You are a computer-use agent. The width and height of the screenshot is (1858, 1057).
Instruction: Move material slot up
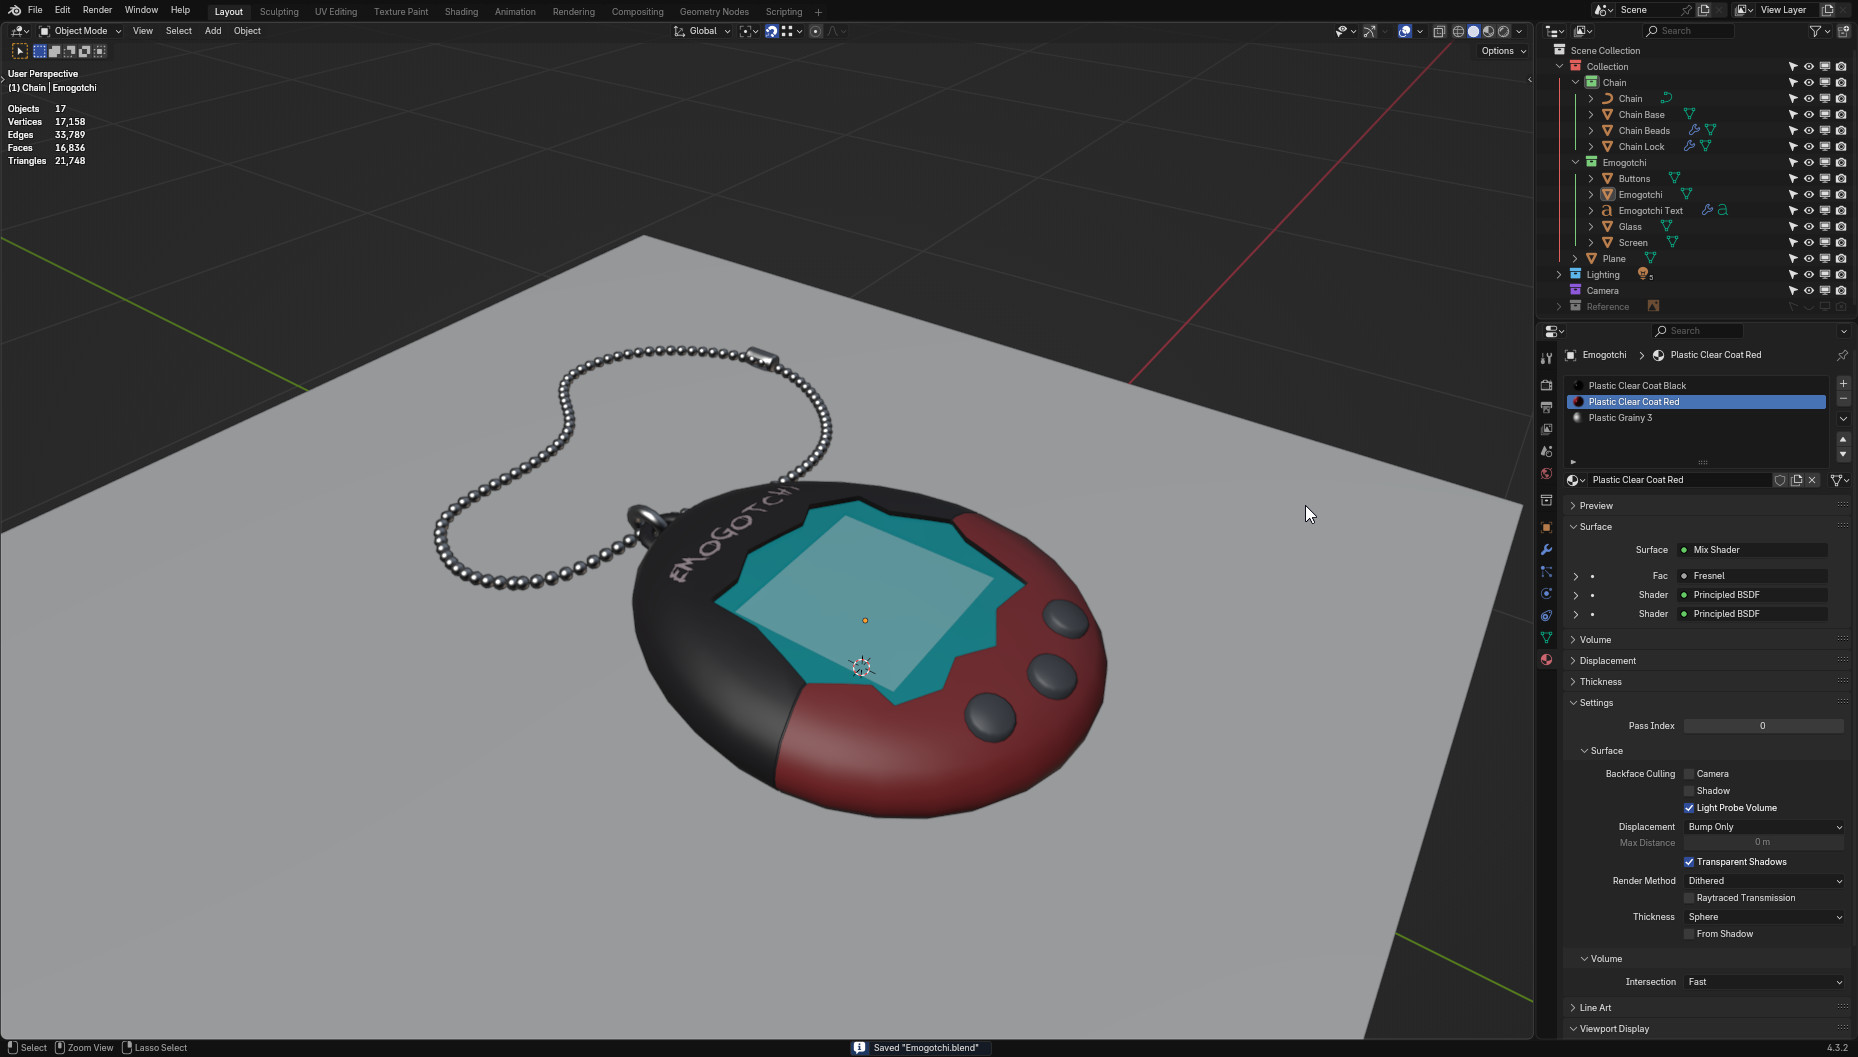tap(1843, 439)
